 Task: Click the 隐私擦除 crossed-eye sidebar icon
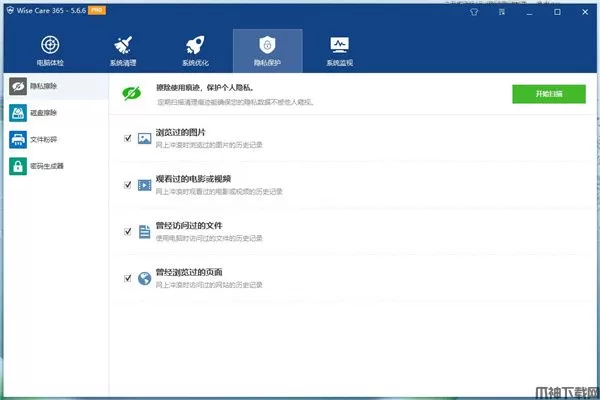[x=18, y=86]
